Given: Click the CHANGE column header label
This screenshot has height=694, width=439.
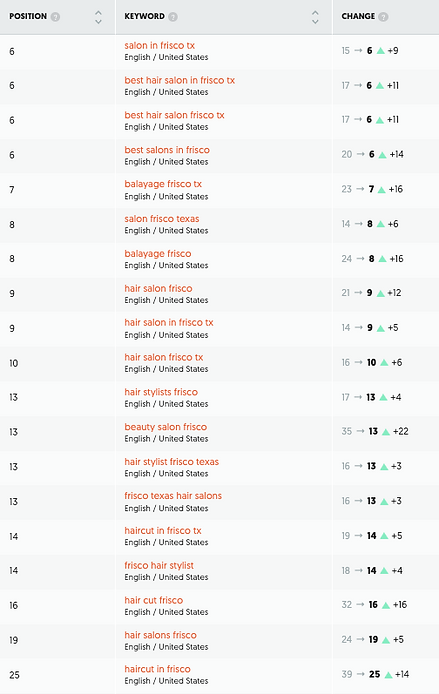Looking at the screenshot, I should [358, 16].
